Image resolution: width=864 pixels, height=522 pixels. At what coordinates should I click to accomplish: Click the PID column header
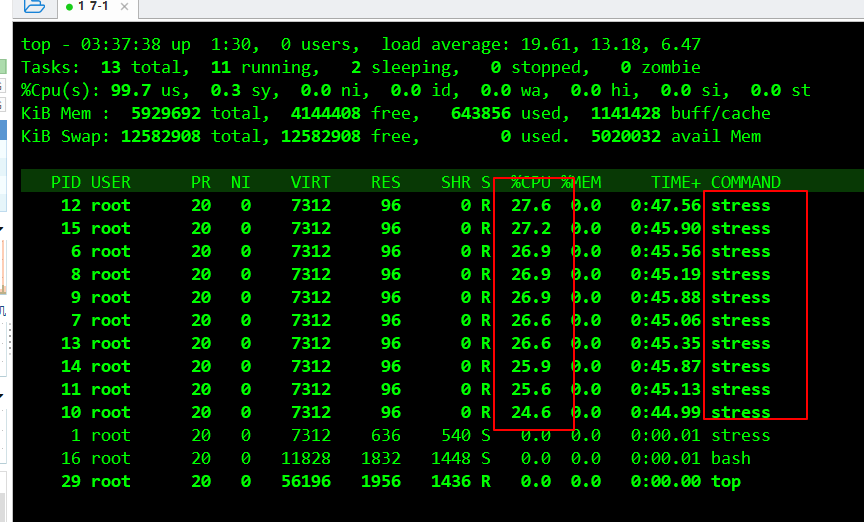coord(66,182)
